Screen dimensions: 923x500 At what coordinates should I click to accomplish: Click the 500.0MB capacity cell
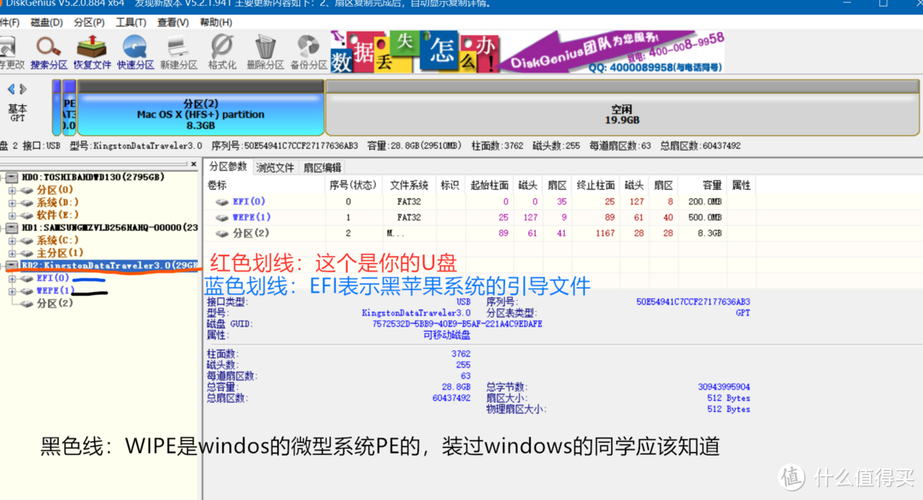tap(705, 217)
